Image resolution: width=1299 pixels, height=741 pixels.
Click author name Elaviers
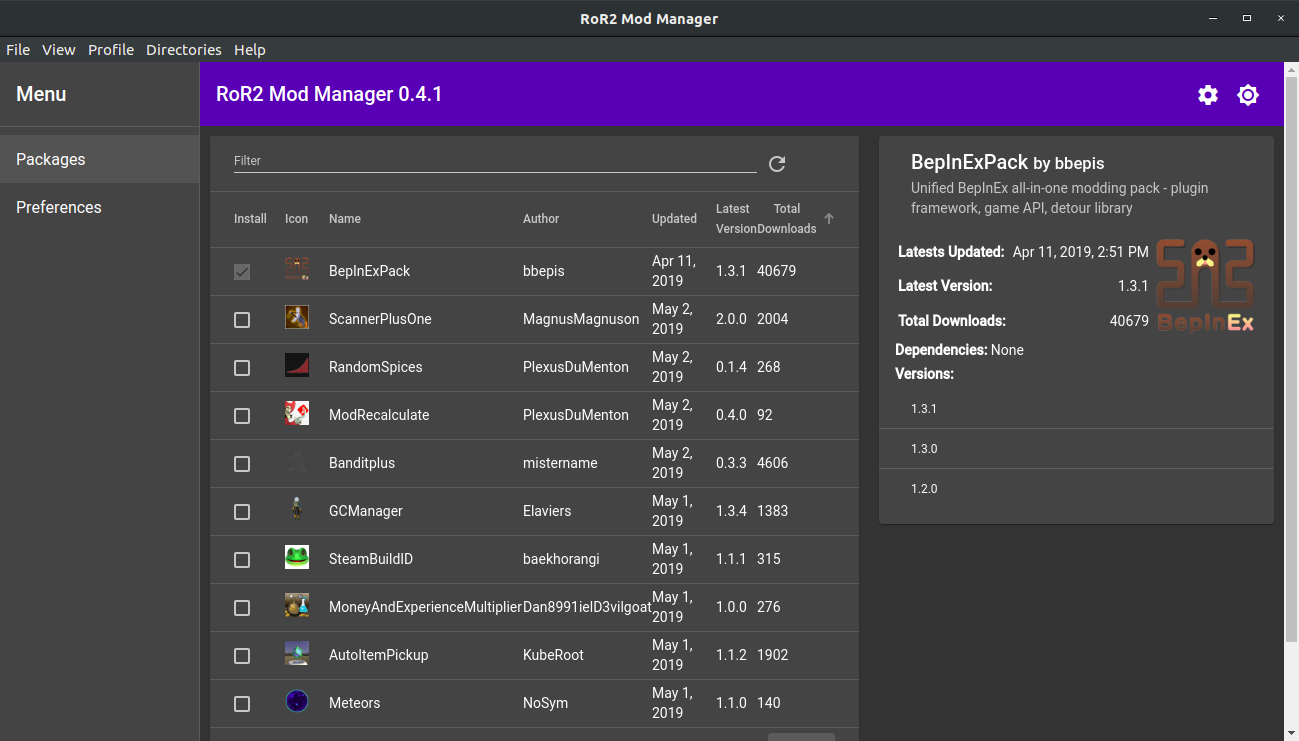pos(547,511)
